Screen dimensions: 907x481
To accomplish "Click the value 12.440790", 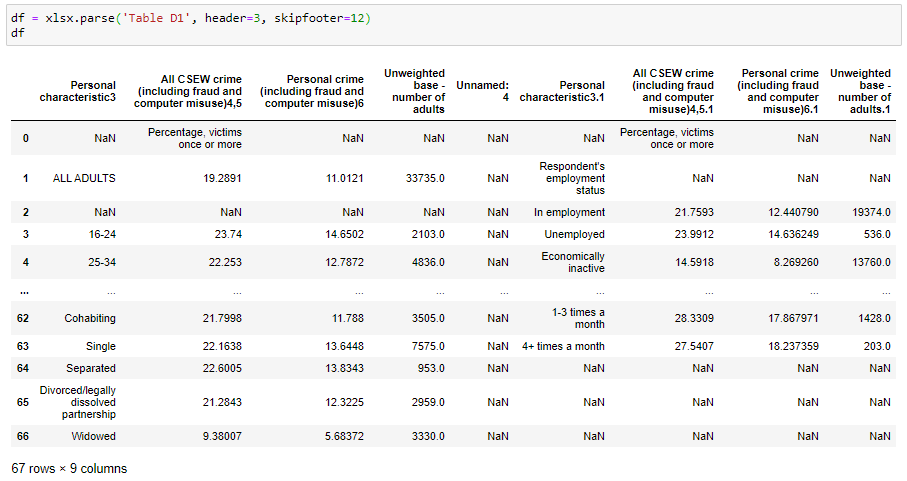I will (793, 212).
